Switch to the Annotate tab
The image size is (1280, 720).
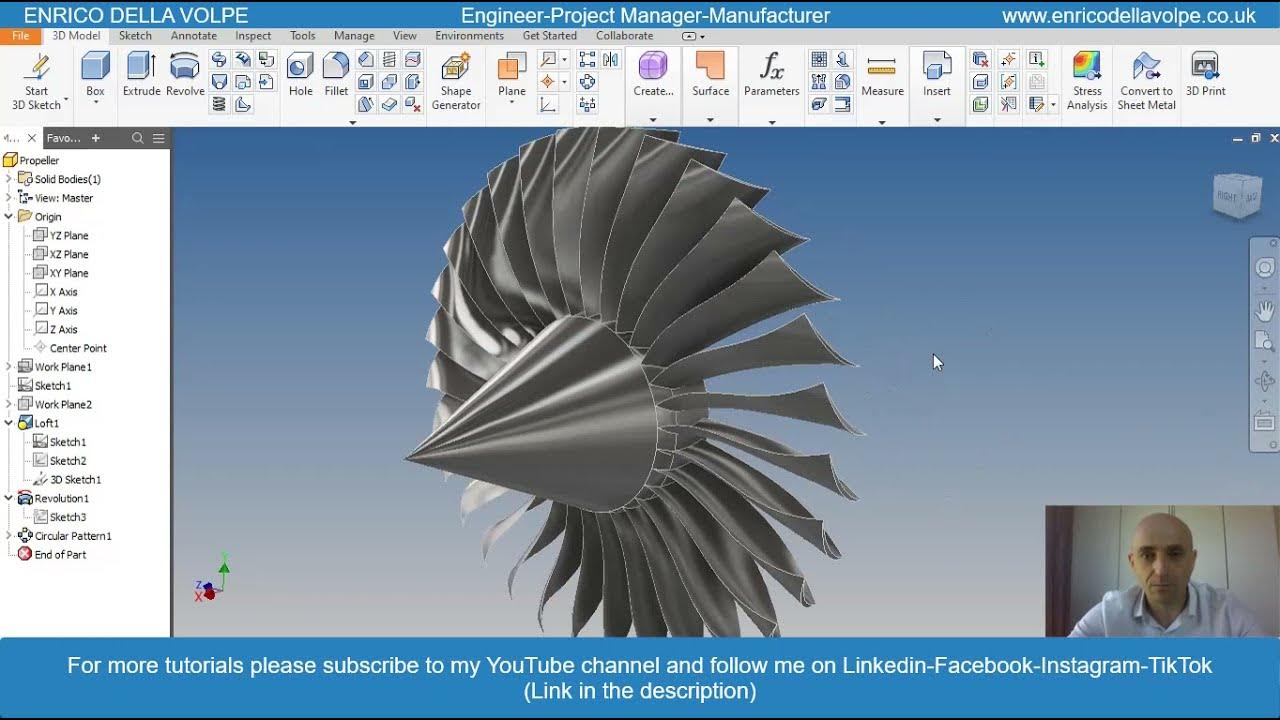(x=194, y=36)
